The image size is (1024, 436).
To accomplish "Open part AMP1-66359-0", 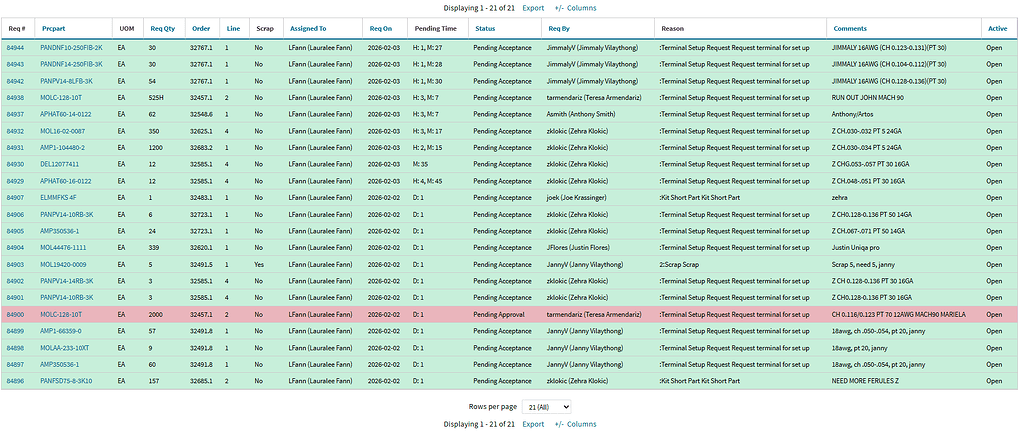I will [x=61, y=332].
